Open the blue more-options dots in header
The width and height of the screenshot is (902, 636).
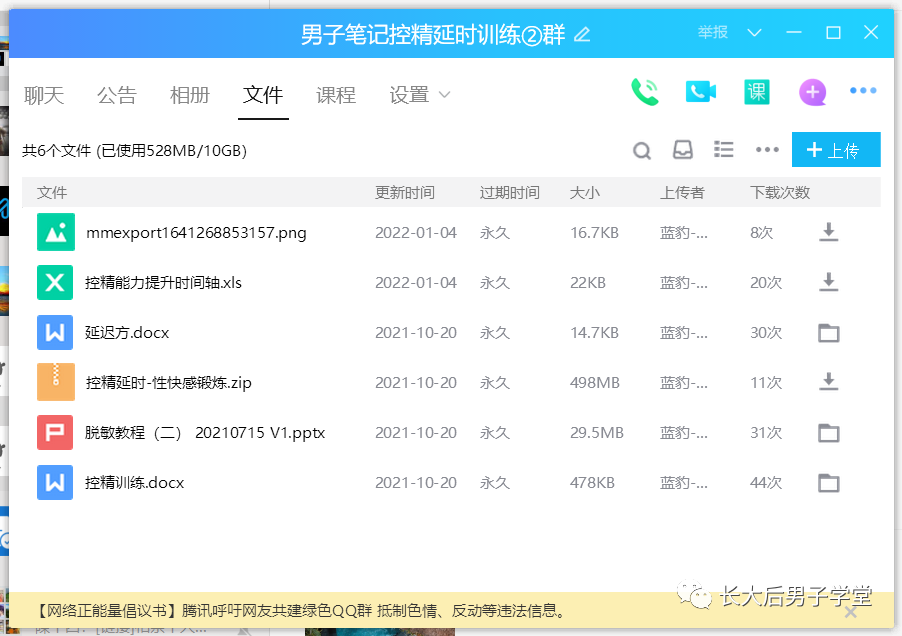point(863,90)
